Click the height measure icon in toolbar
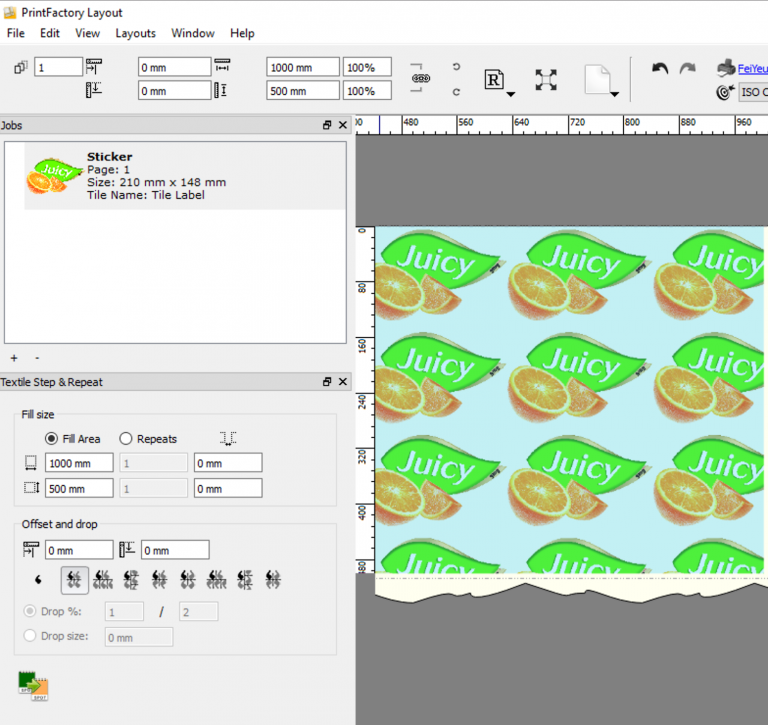This screenshot has height=725, width=768. [220, 90]
